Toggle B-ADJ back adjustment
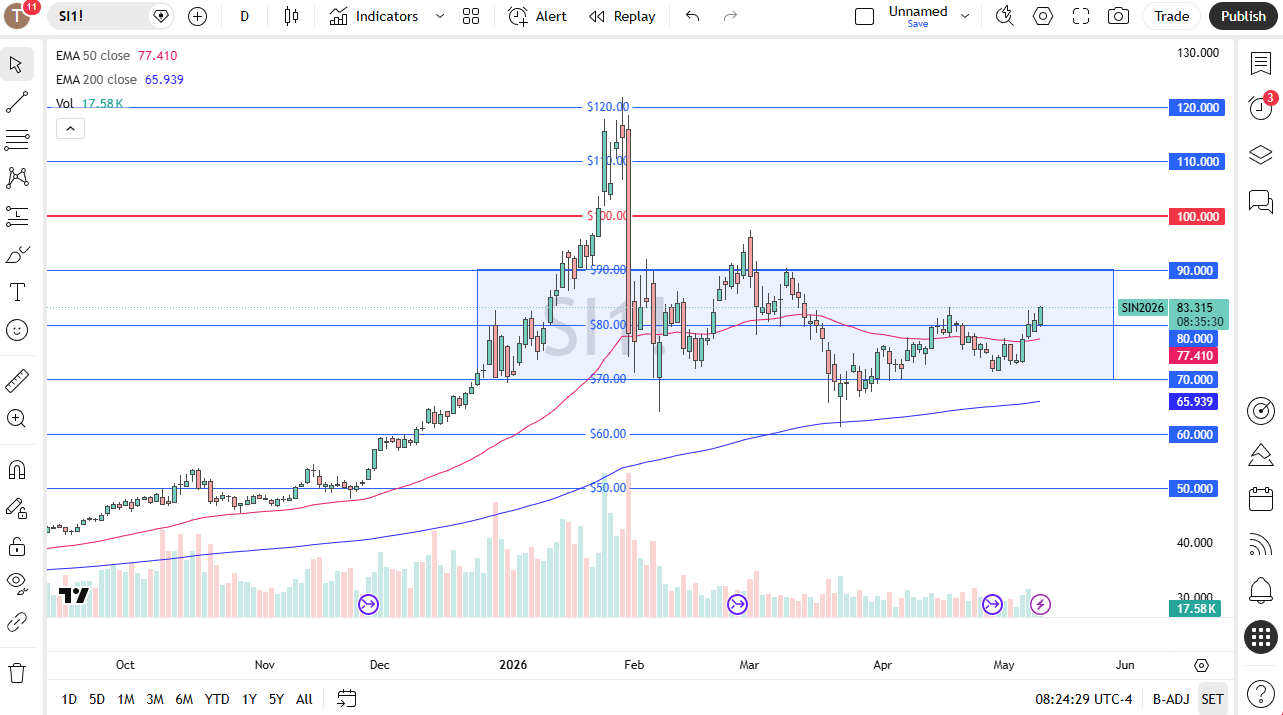The height and width of the screenshot is (715, 1283). pyautogui.click(x=1170, y=699)
